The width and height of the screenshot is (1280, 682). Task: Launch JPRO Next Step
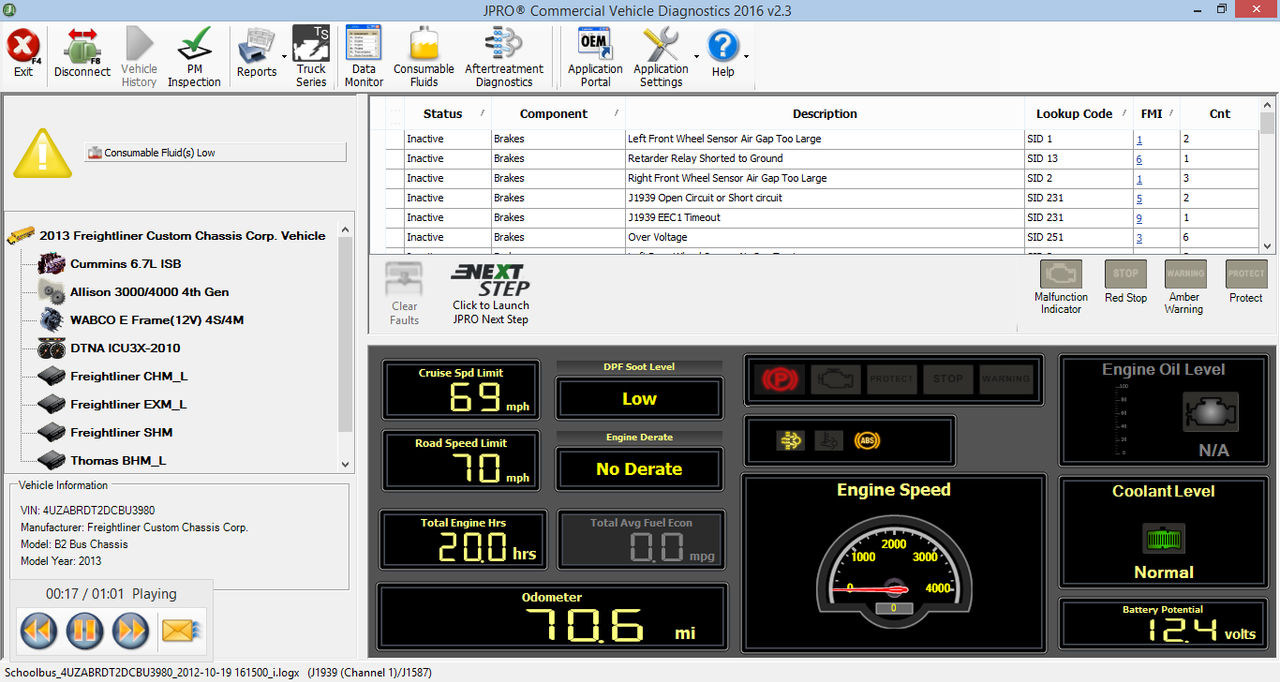pos(491,294)
